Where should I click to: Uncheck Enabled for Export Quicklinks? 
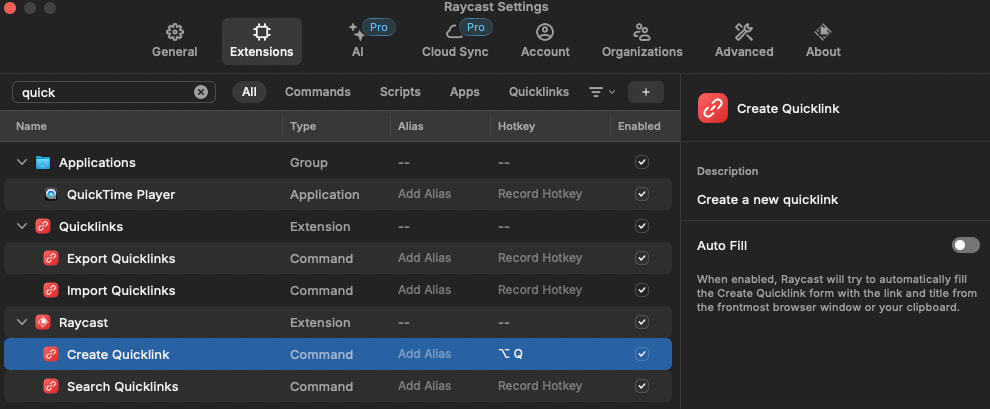pos(642,258)
